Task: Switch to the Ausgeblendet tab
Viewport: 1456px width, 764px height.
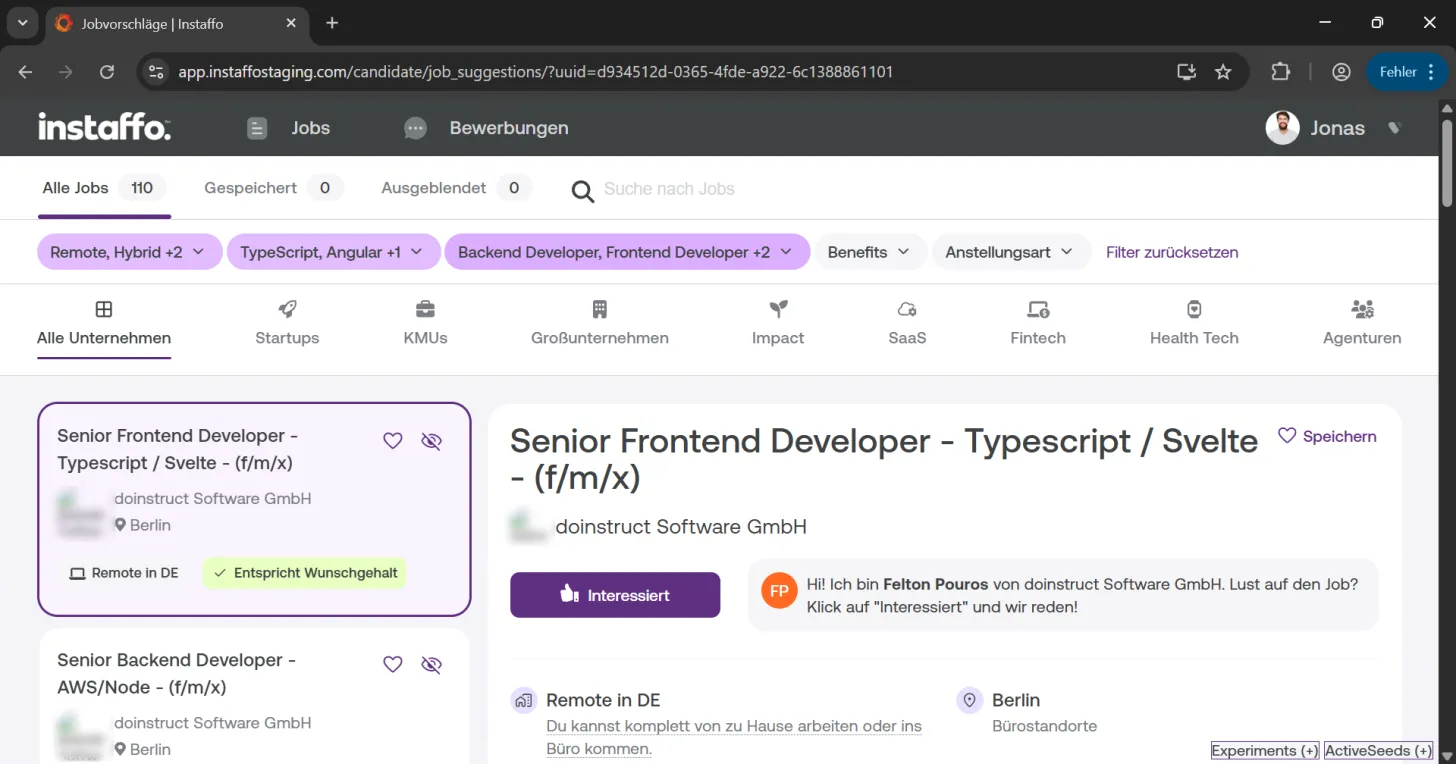Action: [456, 188]
